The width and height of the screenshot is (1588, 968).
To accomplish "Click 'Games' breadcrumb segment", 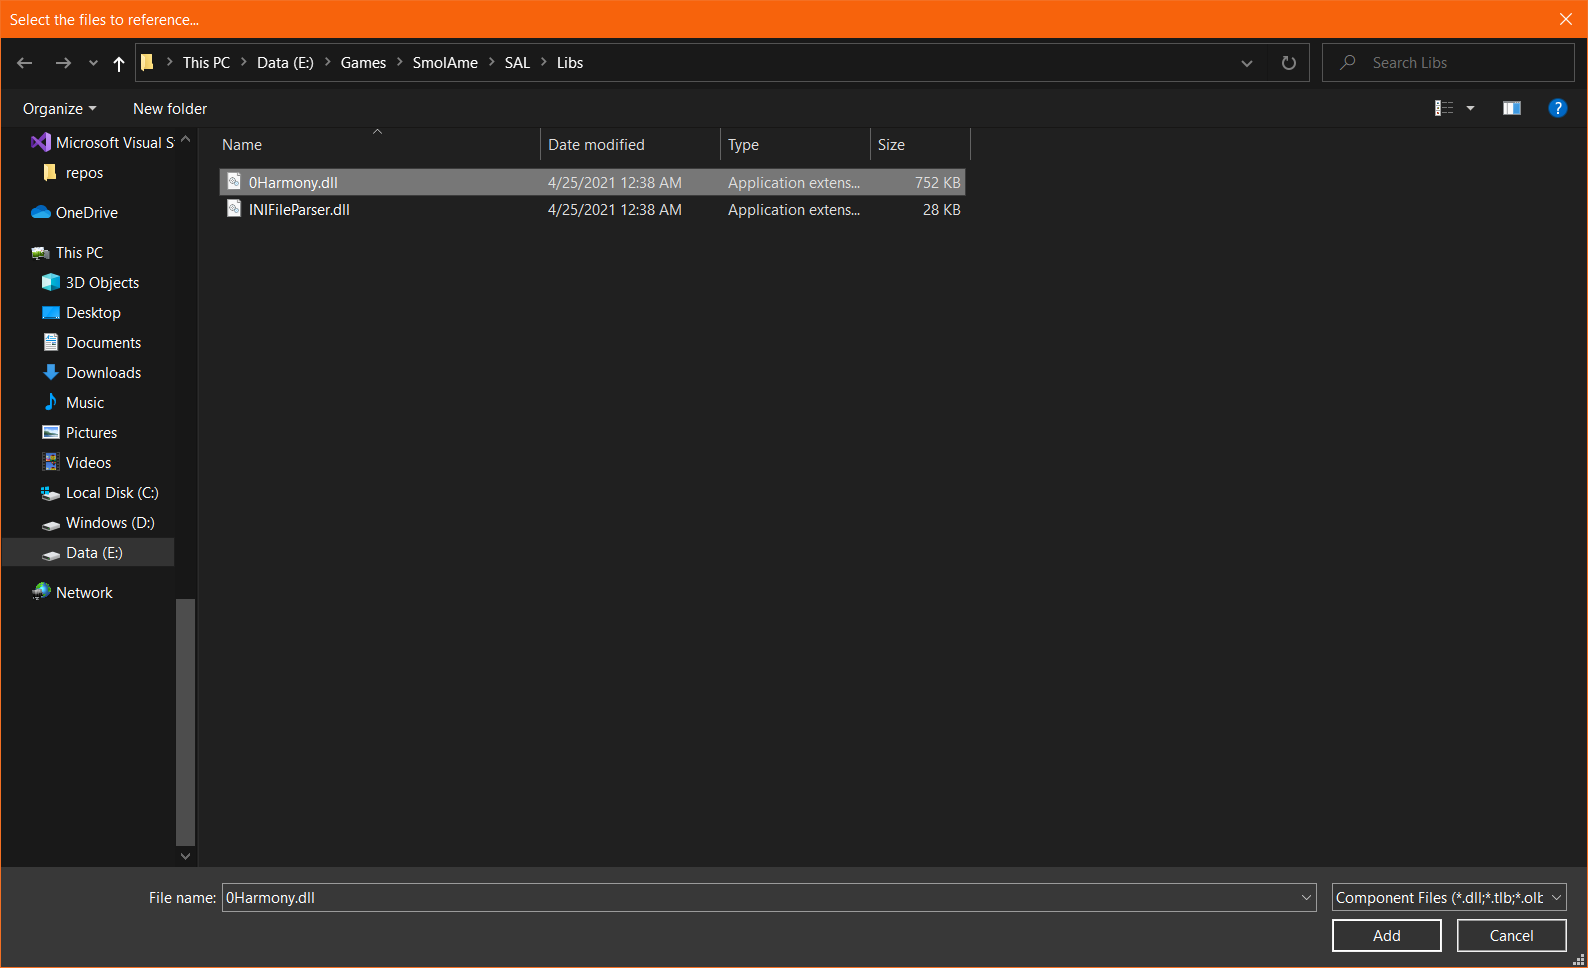I will pos(363,62).
